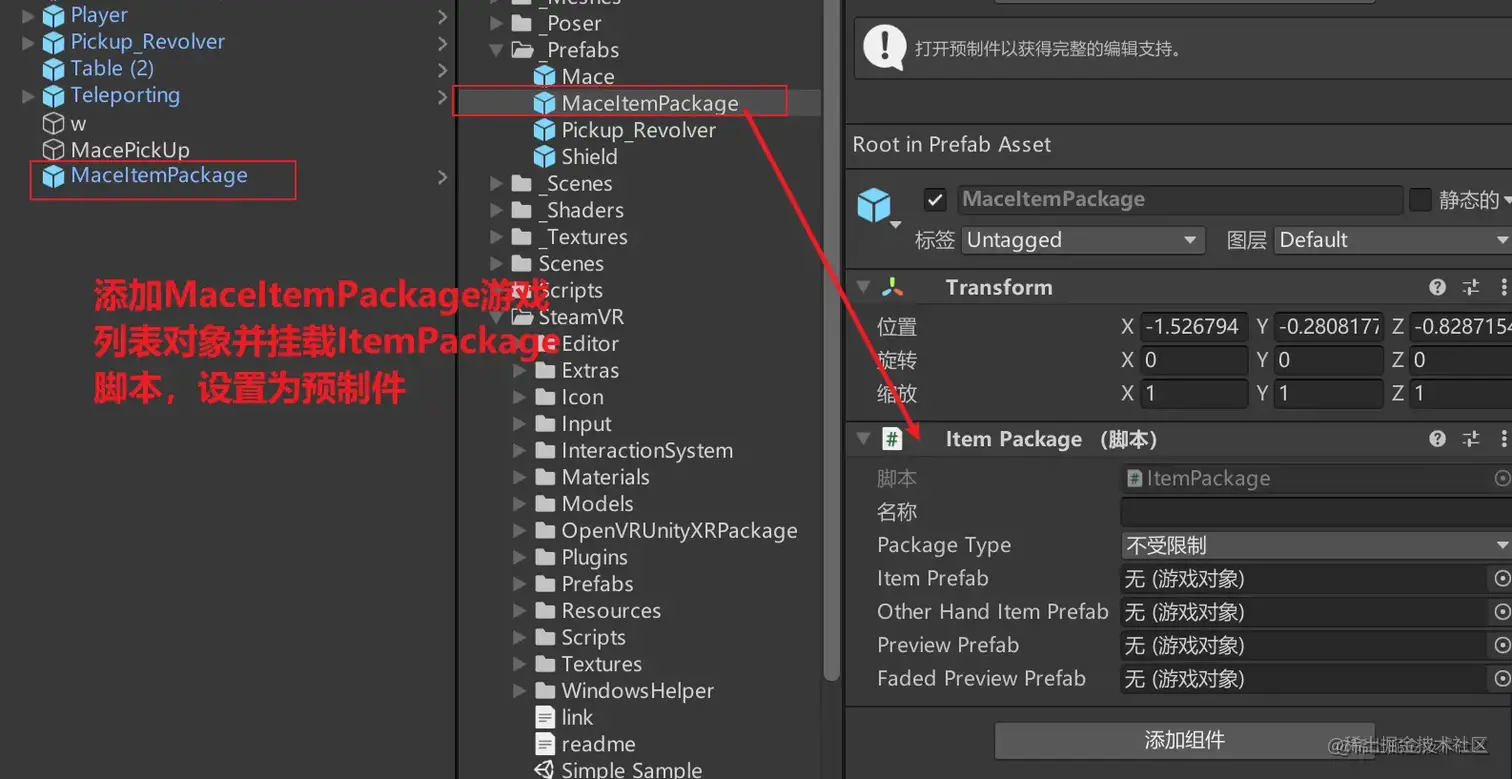
Task: Click the link text file icon
Action: click(544, 718)
